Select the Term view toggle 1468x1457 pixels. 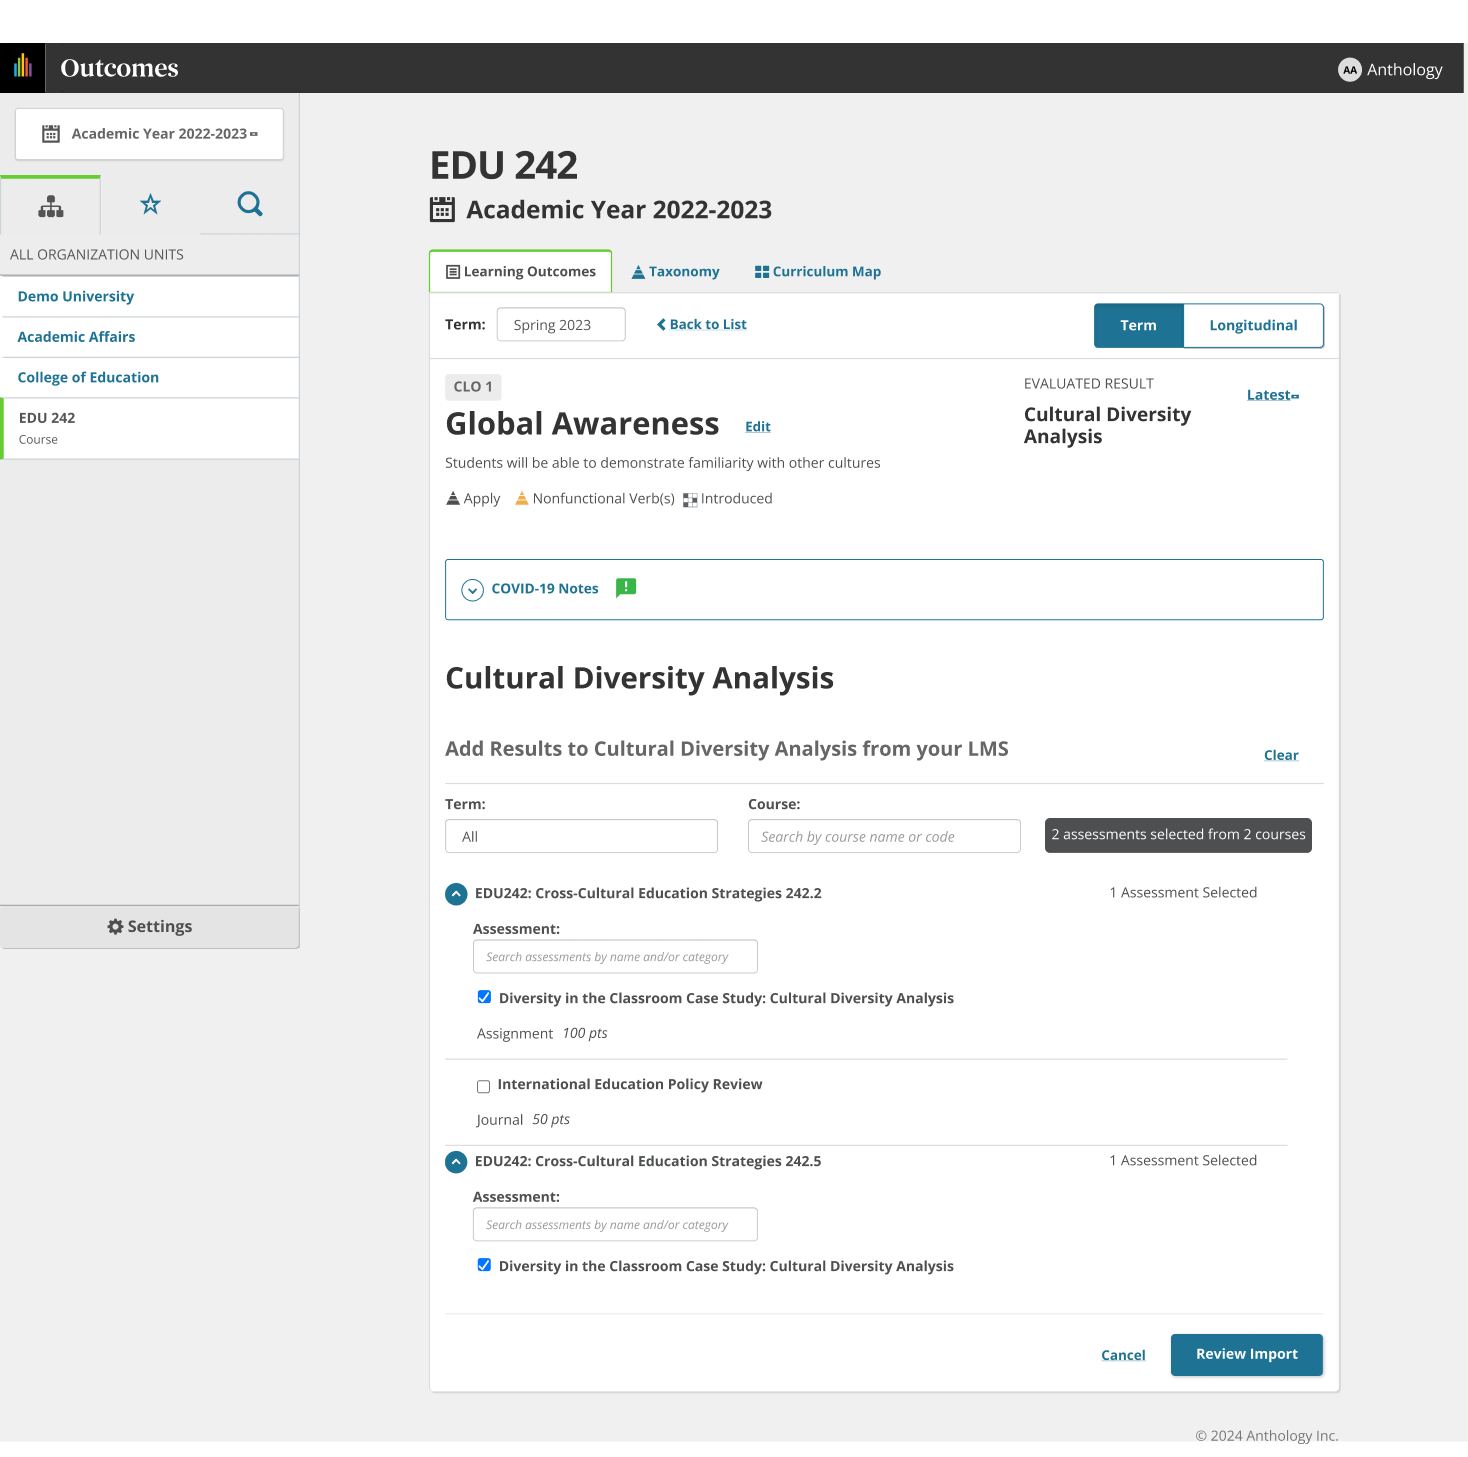click(x=1138, y=326)
